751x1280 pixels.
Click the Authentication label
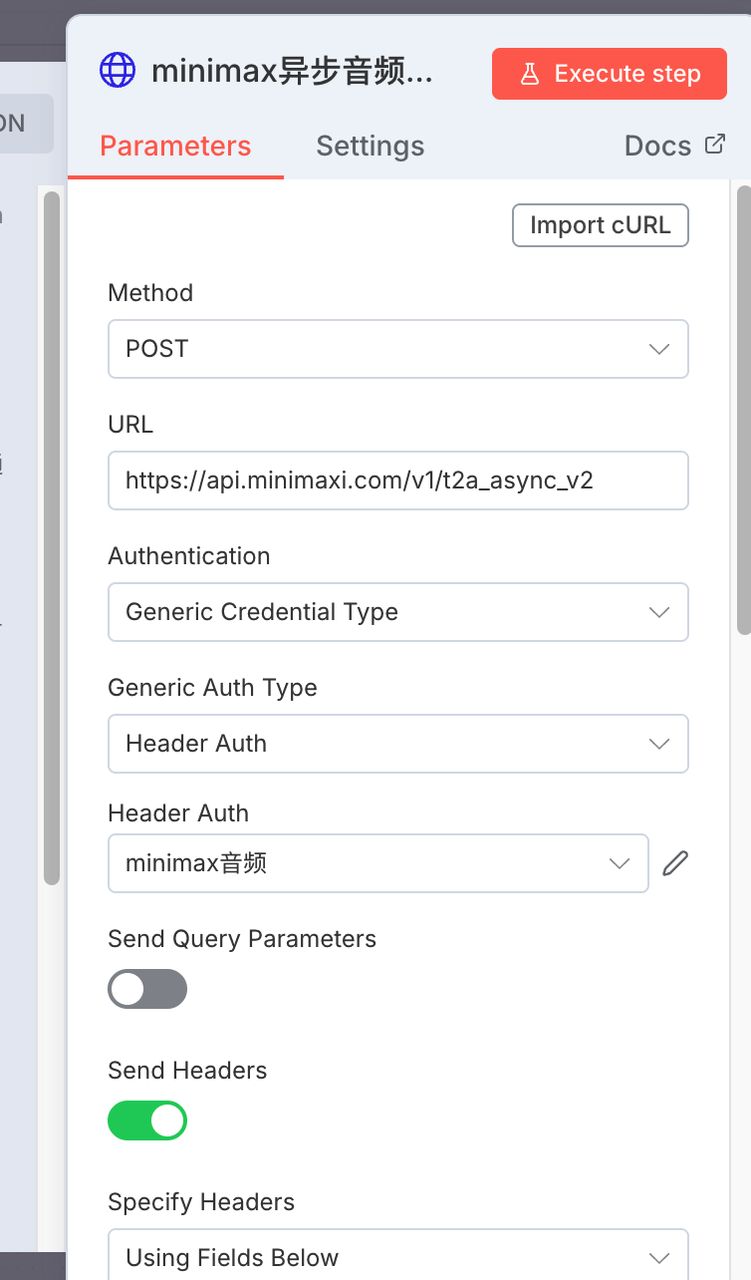[189, 556]
